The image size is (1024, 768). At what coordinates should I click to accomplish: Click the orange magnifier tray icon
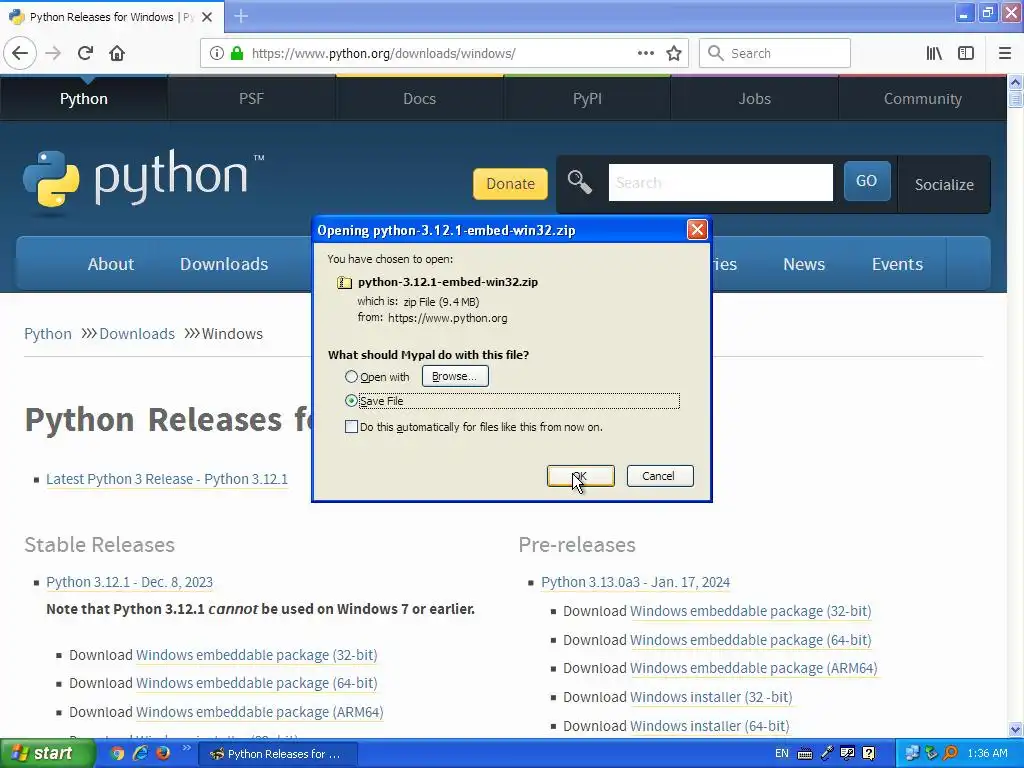tap(951, 754)
